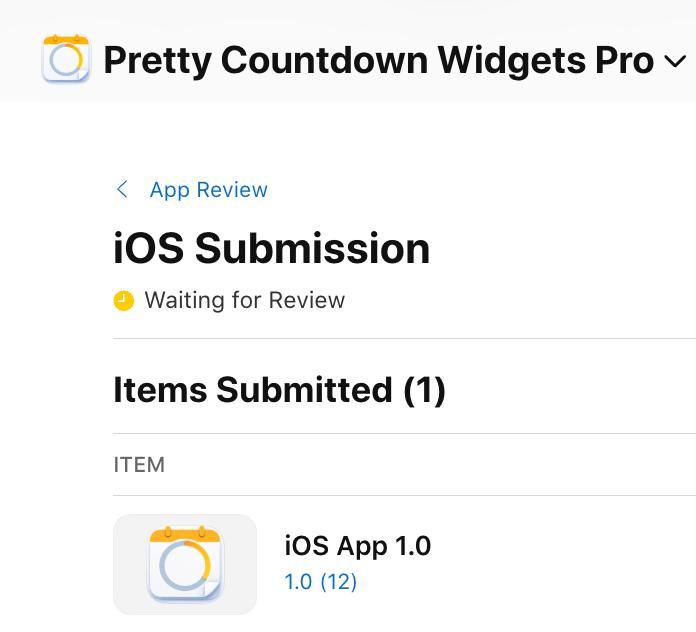Open the submitted item's app icon thumbnail
This screenshot has width=696, height=632.
tap(185, 564)
